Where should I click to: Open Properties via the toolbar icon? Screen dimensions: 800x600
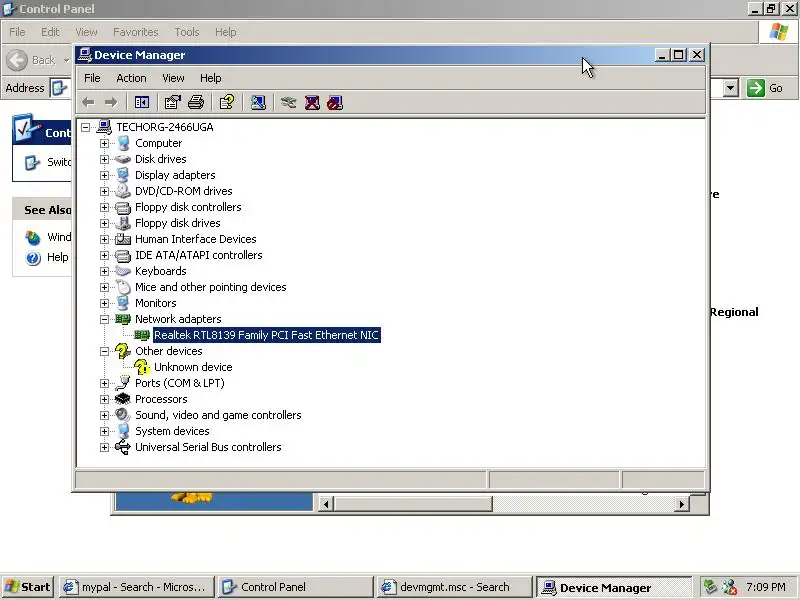click(172, 103)
